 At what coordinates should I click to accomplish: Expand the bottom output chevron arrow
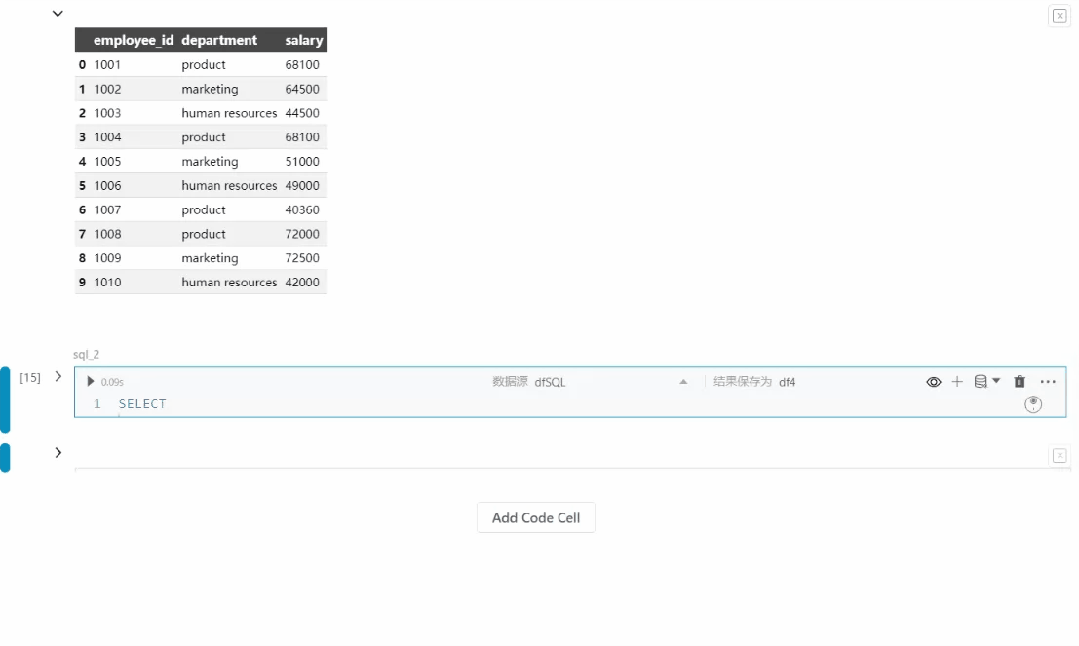(x=58, y=452)
